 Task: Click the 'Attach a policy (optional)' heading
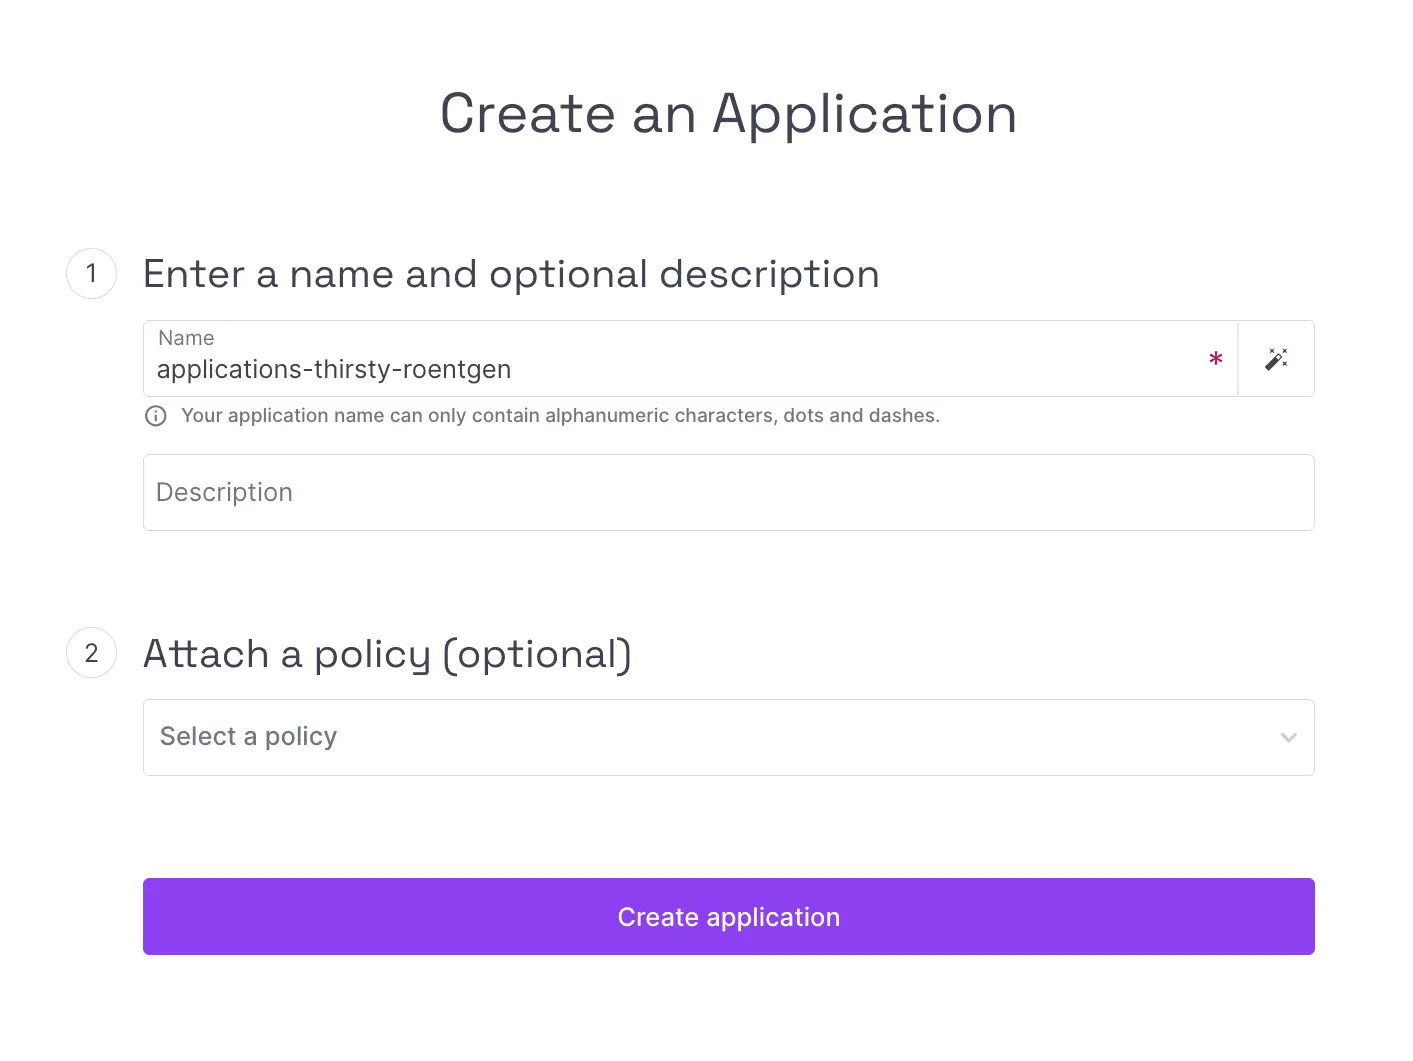[387, 654]
